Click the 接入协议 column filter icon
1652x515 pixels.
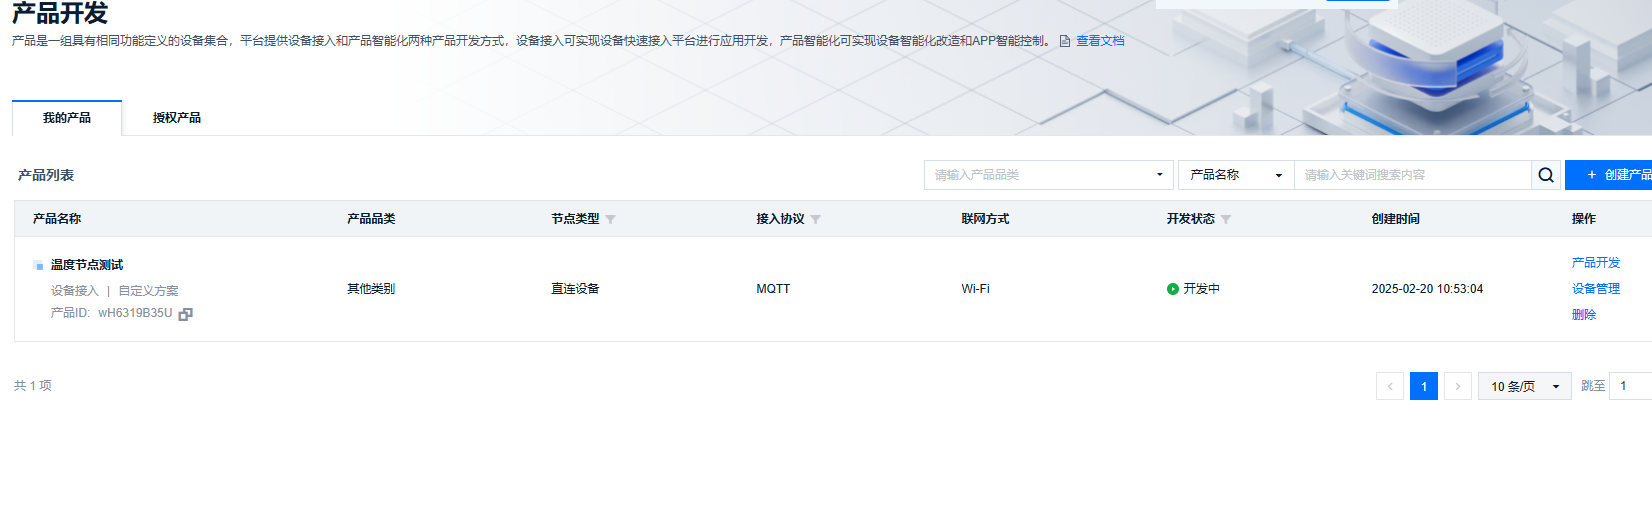815,219
